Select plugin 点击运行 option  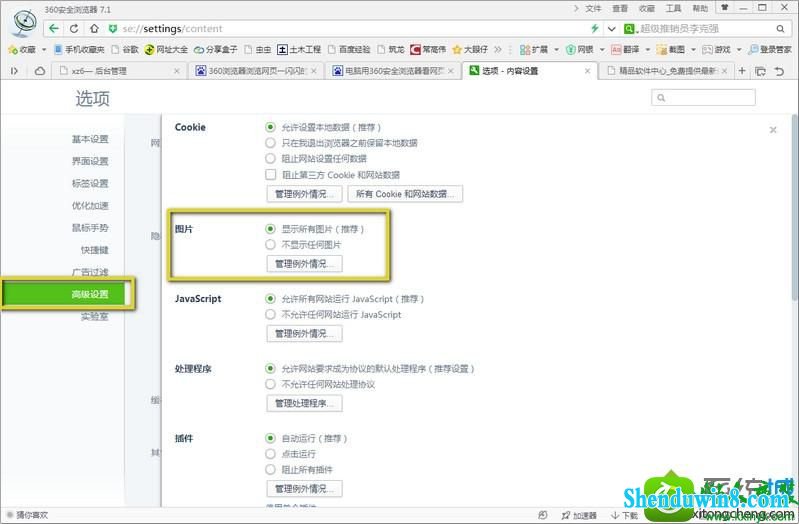click(271, 454)
